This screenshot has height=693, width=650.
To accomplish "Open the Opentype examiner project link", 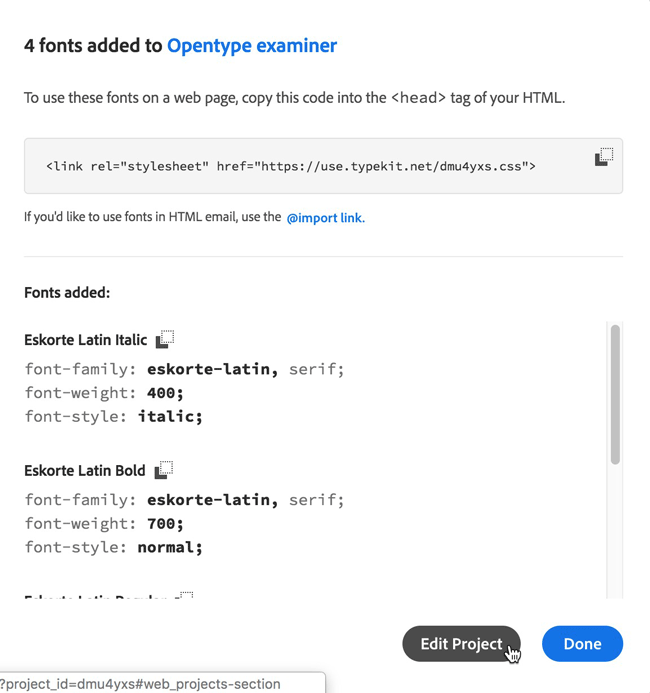I will pyautogui.click(x=252, y=46).
